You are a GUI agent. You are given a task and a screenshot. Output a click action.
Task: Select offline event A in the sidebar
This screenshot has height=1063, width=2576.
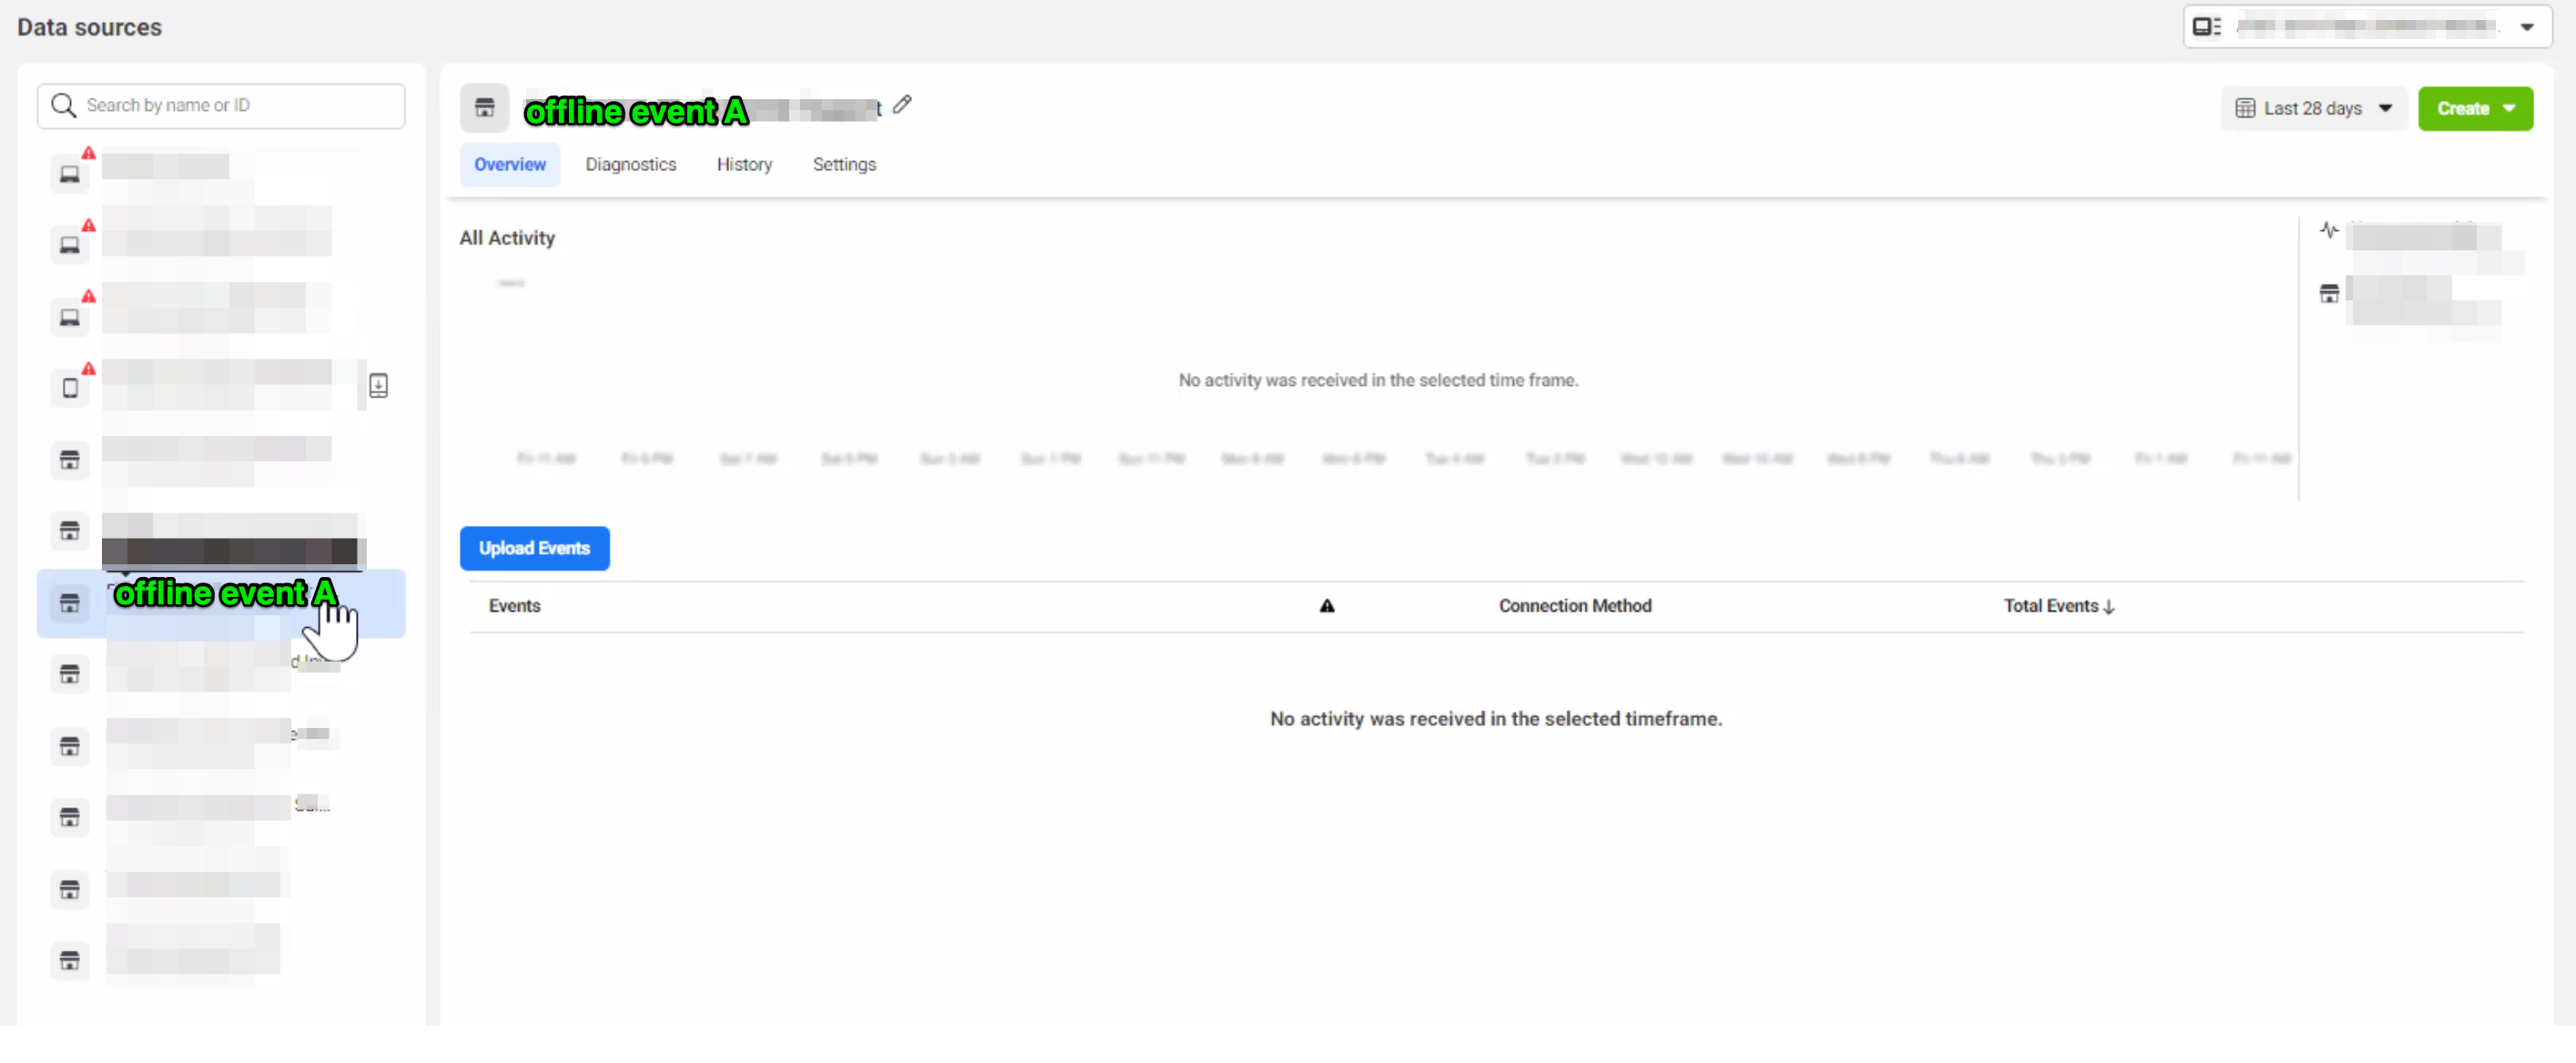tap(221, 603)
